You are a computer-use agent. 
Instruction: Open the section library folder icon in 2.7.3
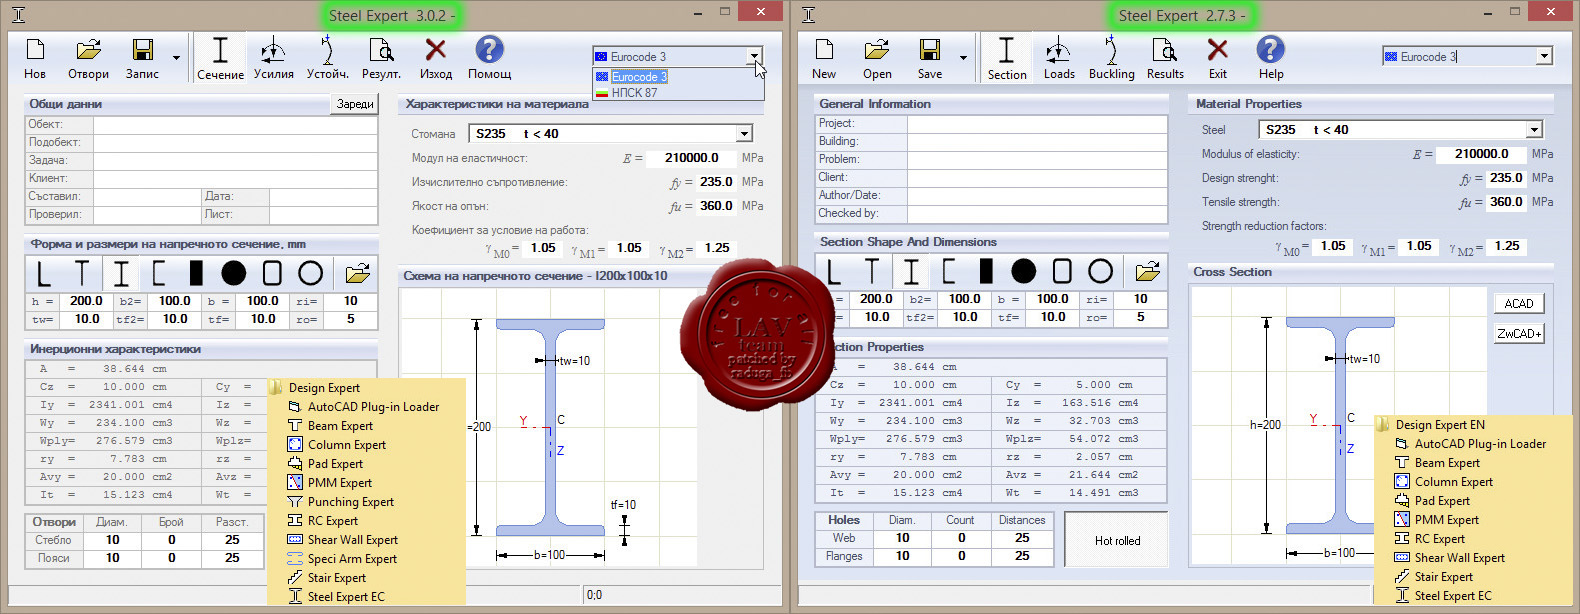(1147, 271)
